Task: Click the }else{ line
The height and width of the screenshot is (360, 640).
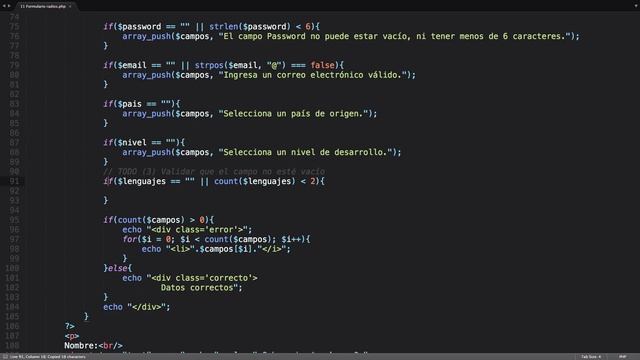Action: click(x=118, y=268)
